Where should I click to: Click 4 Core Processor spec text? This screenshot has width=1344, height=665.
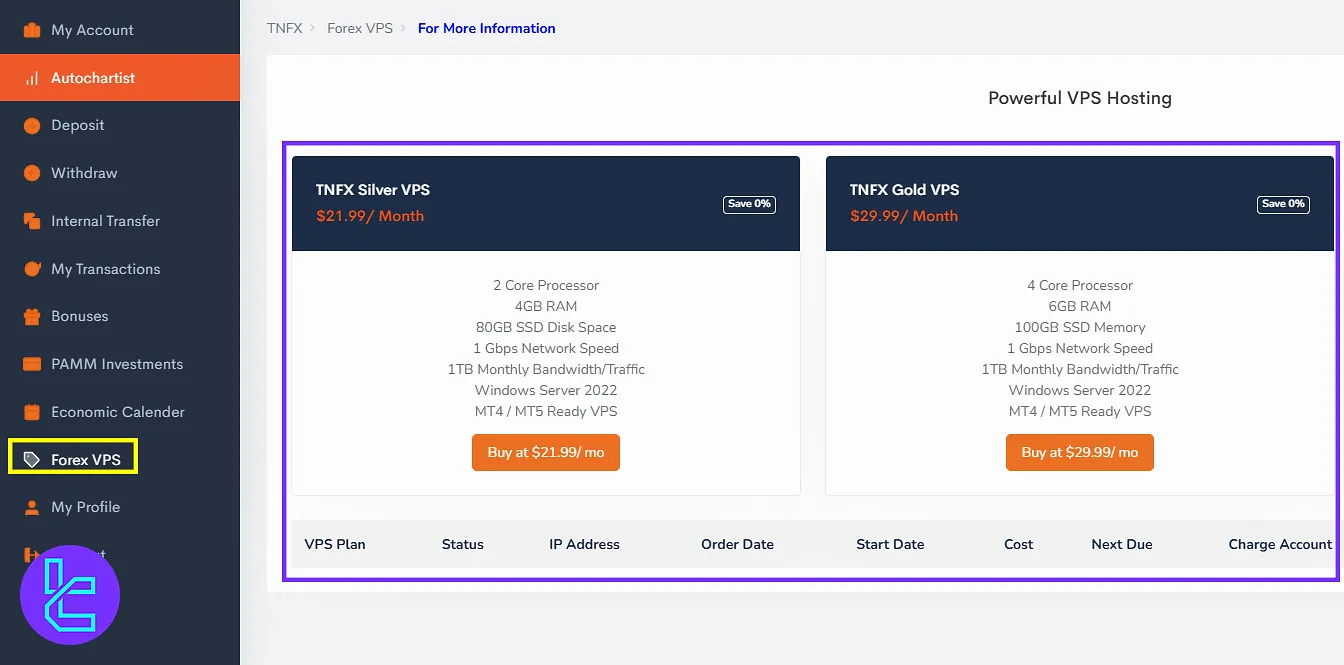coord(1080,285)
